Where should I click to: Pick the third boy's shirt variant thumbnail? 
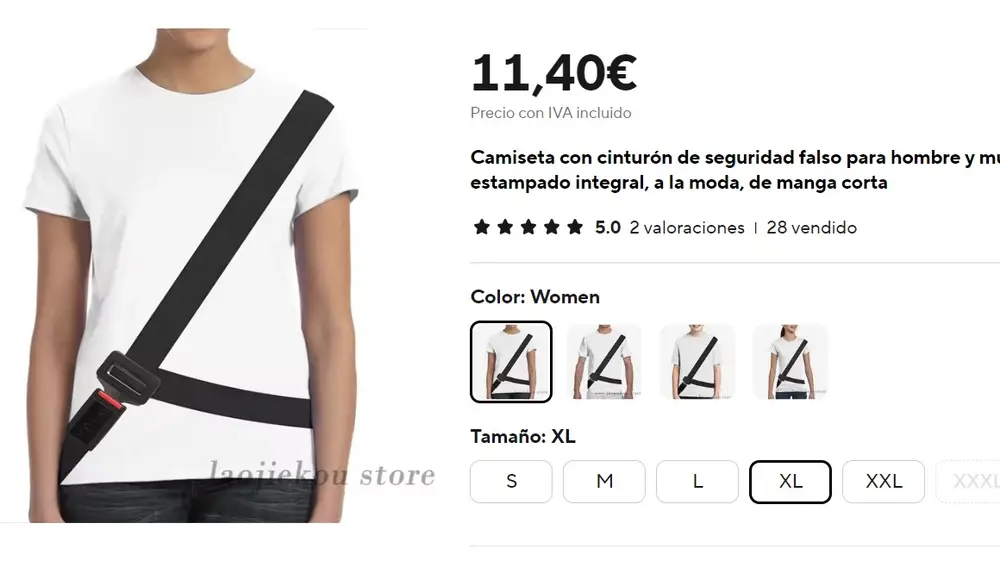pos(697,362)
